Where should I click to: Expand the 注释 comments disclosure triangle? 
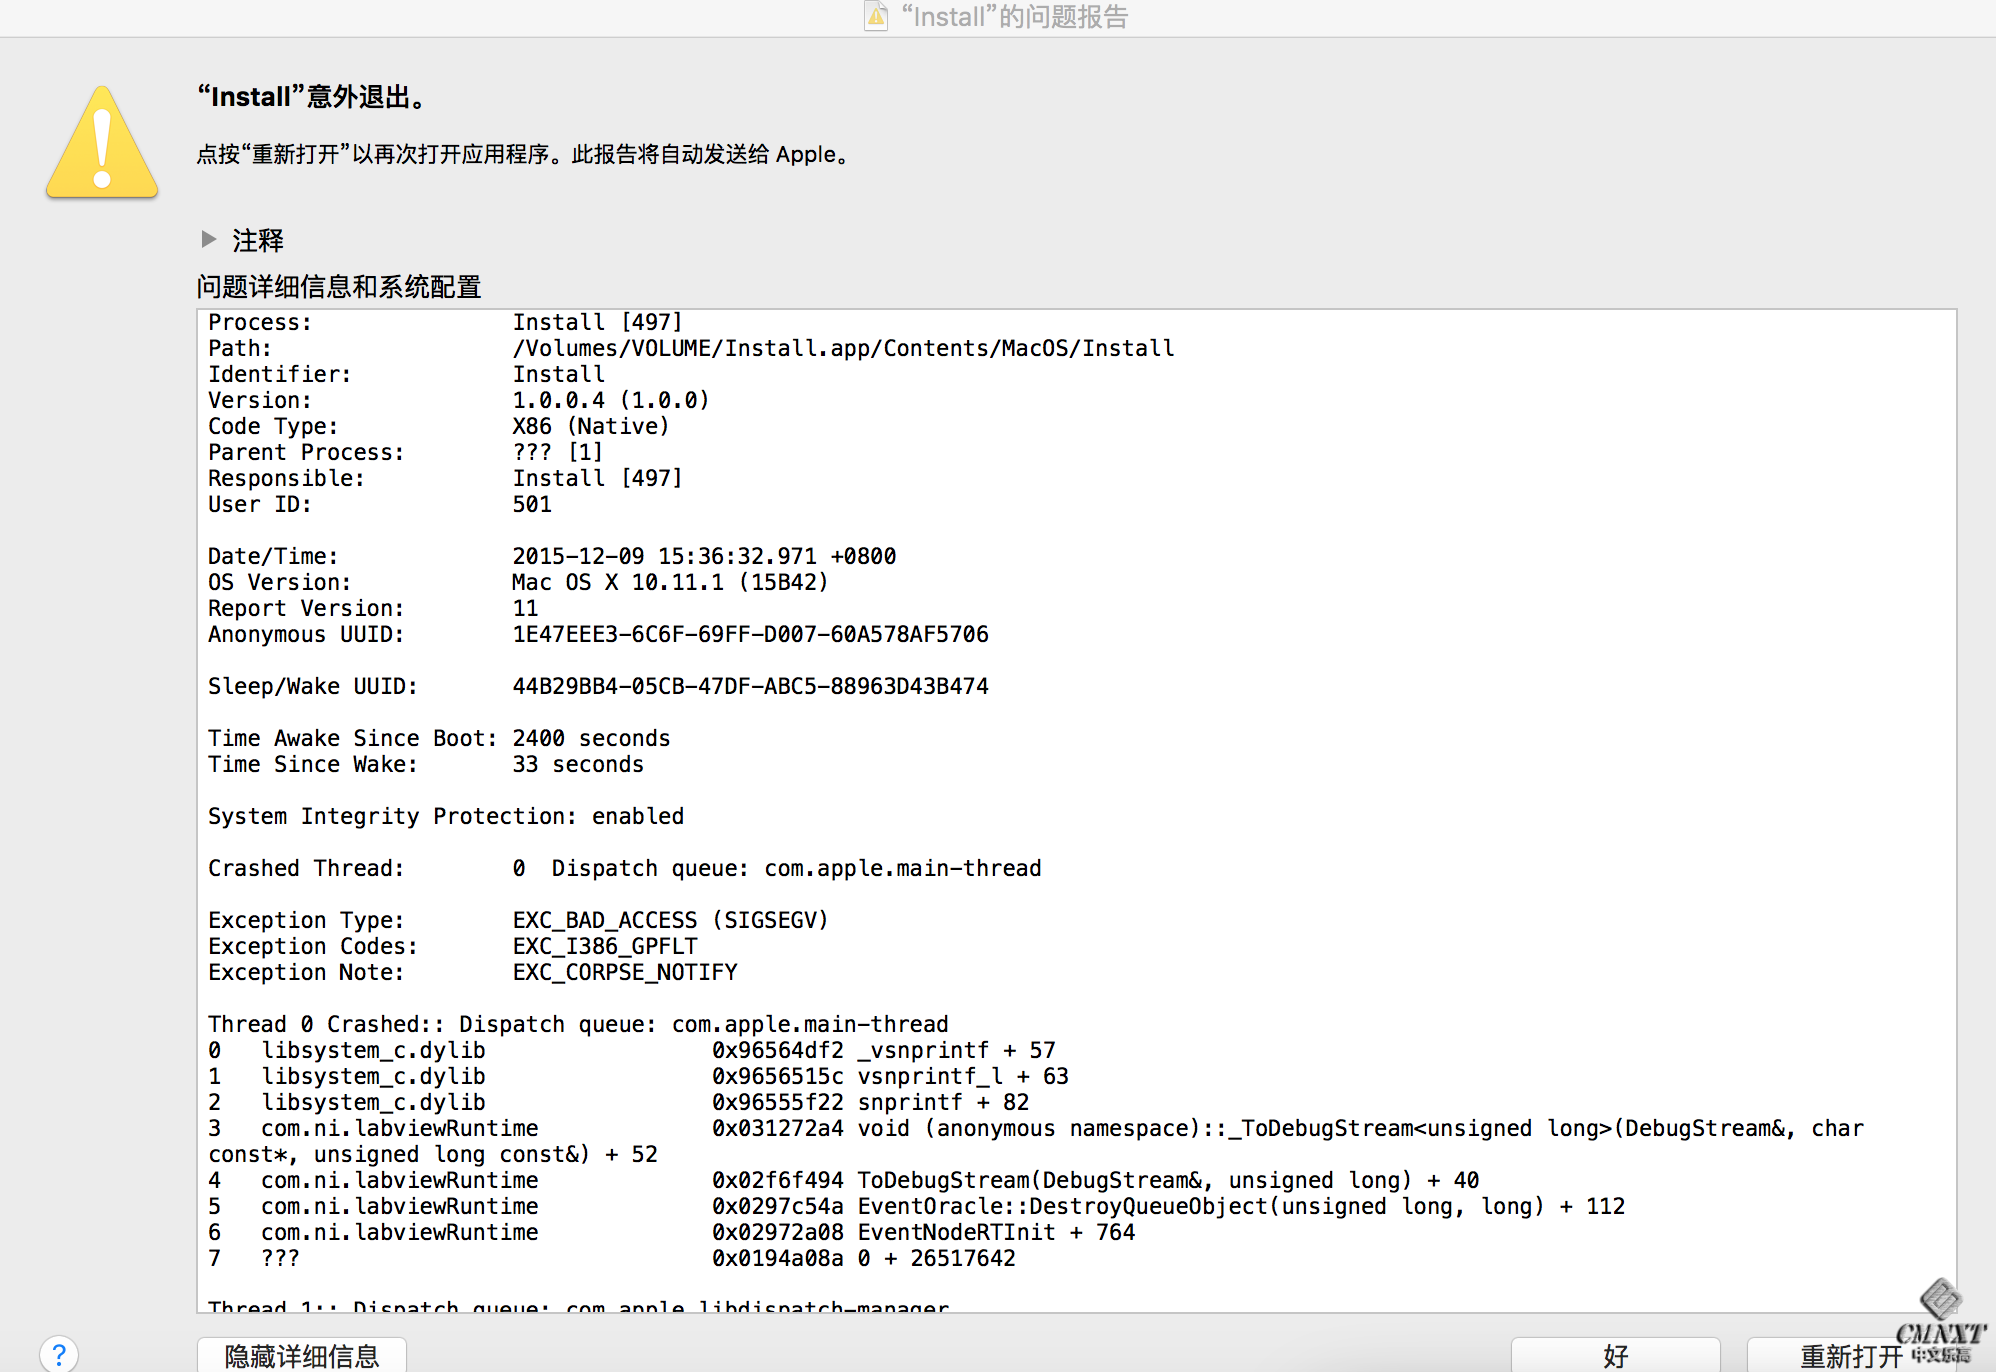coord(209,239)
